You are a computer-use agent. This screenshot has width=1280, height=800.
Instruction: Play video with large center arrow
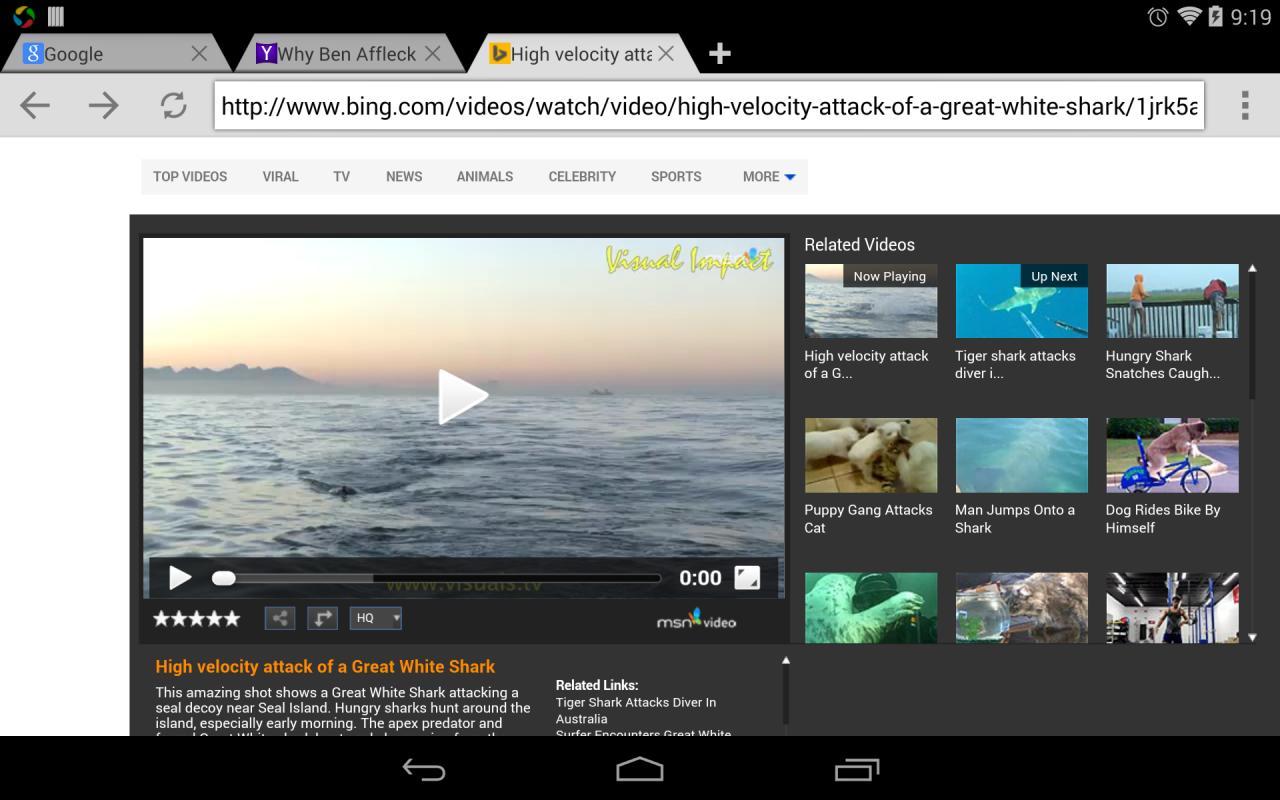463,396
